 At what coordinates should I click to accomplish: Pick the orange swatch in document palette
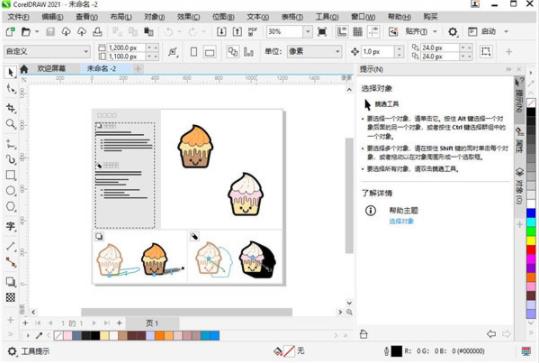click(160, 336)
